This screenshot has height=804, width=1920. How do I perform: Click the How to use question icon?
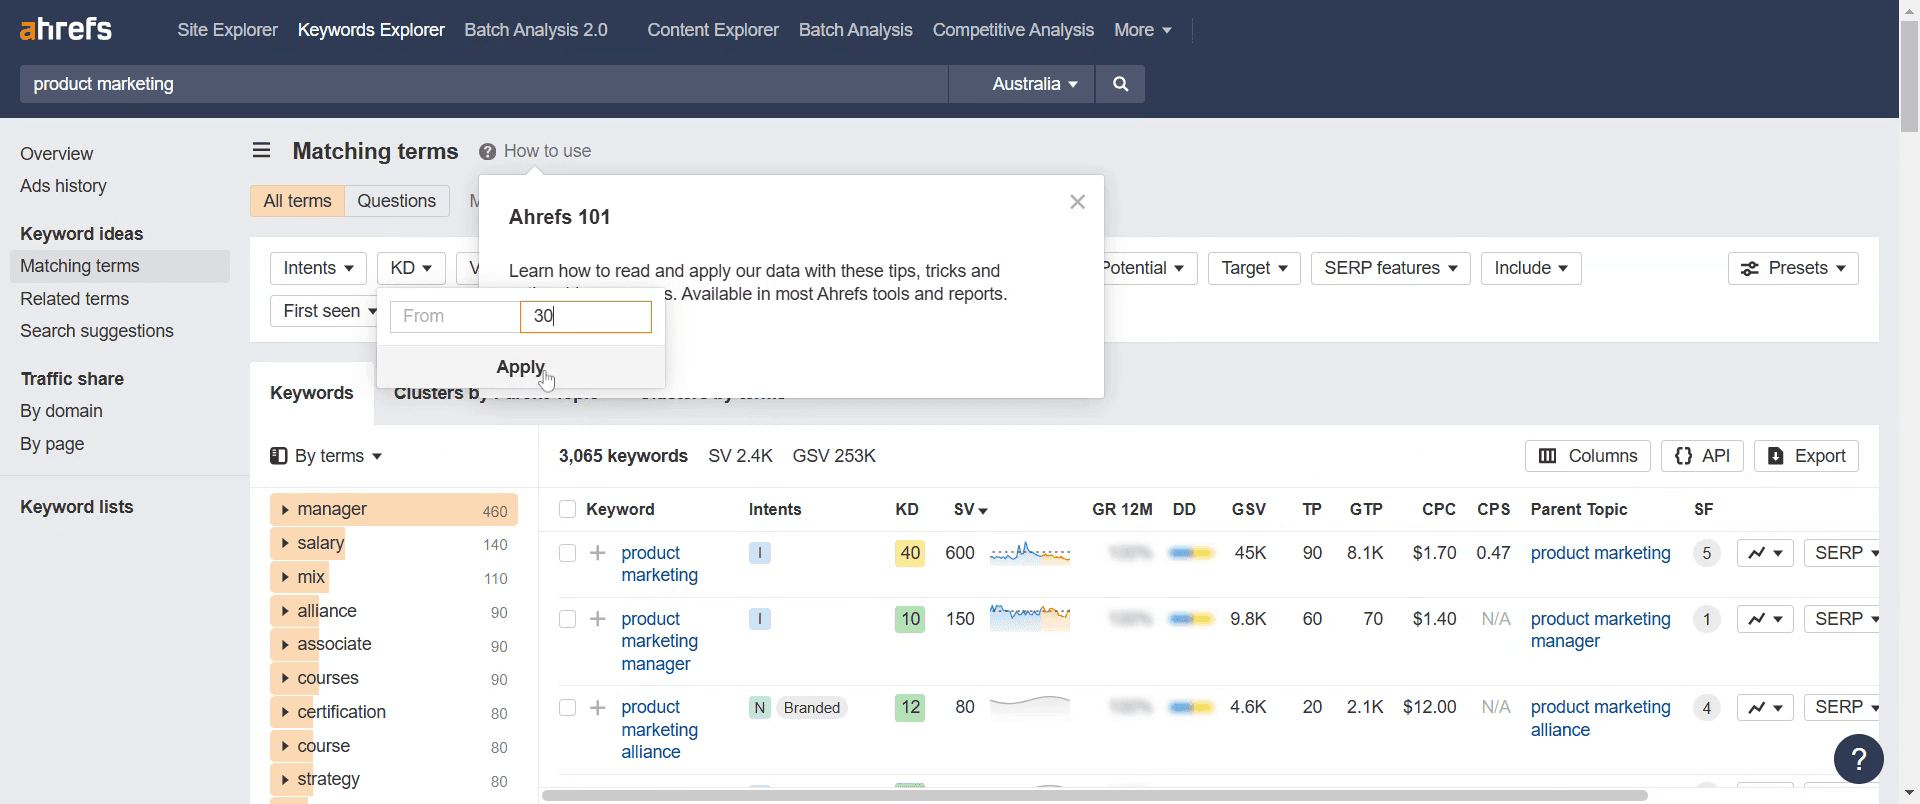click(x=487, y=151)
